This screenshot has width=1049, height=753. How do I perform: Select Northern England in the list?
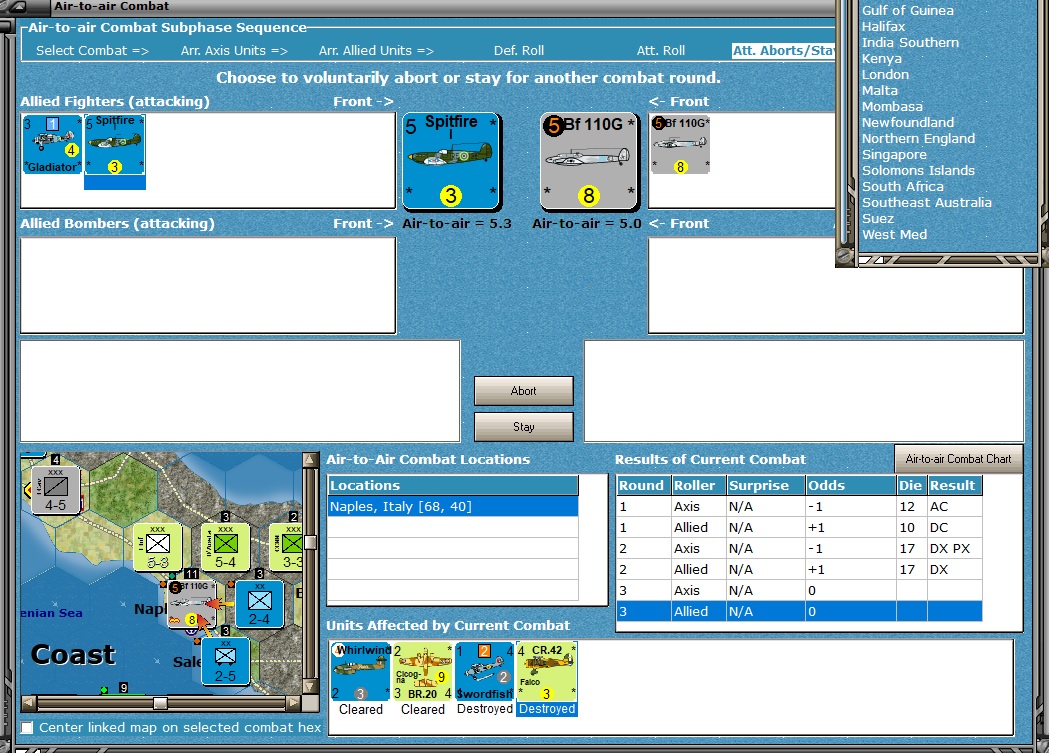(918, 139)
